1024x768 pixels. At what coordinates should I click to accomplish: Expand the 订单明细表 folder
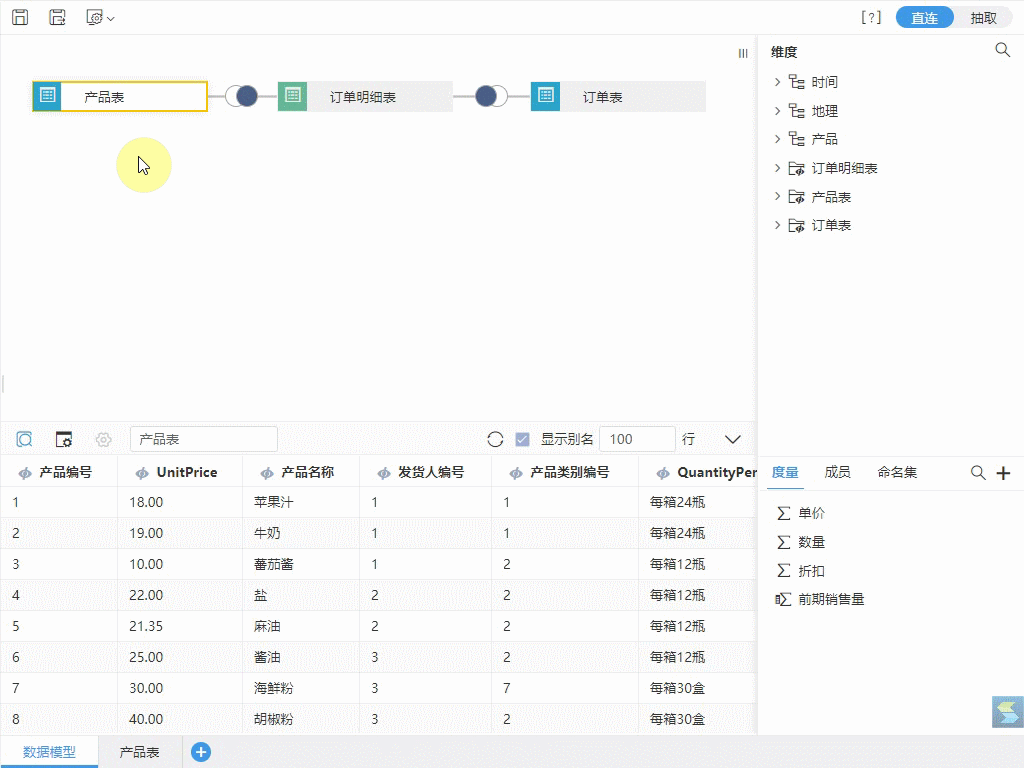(777, 168)
